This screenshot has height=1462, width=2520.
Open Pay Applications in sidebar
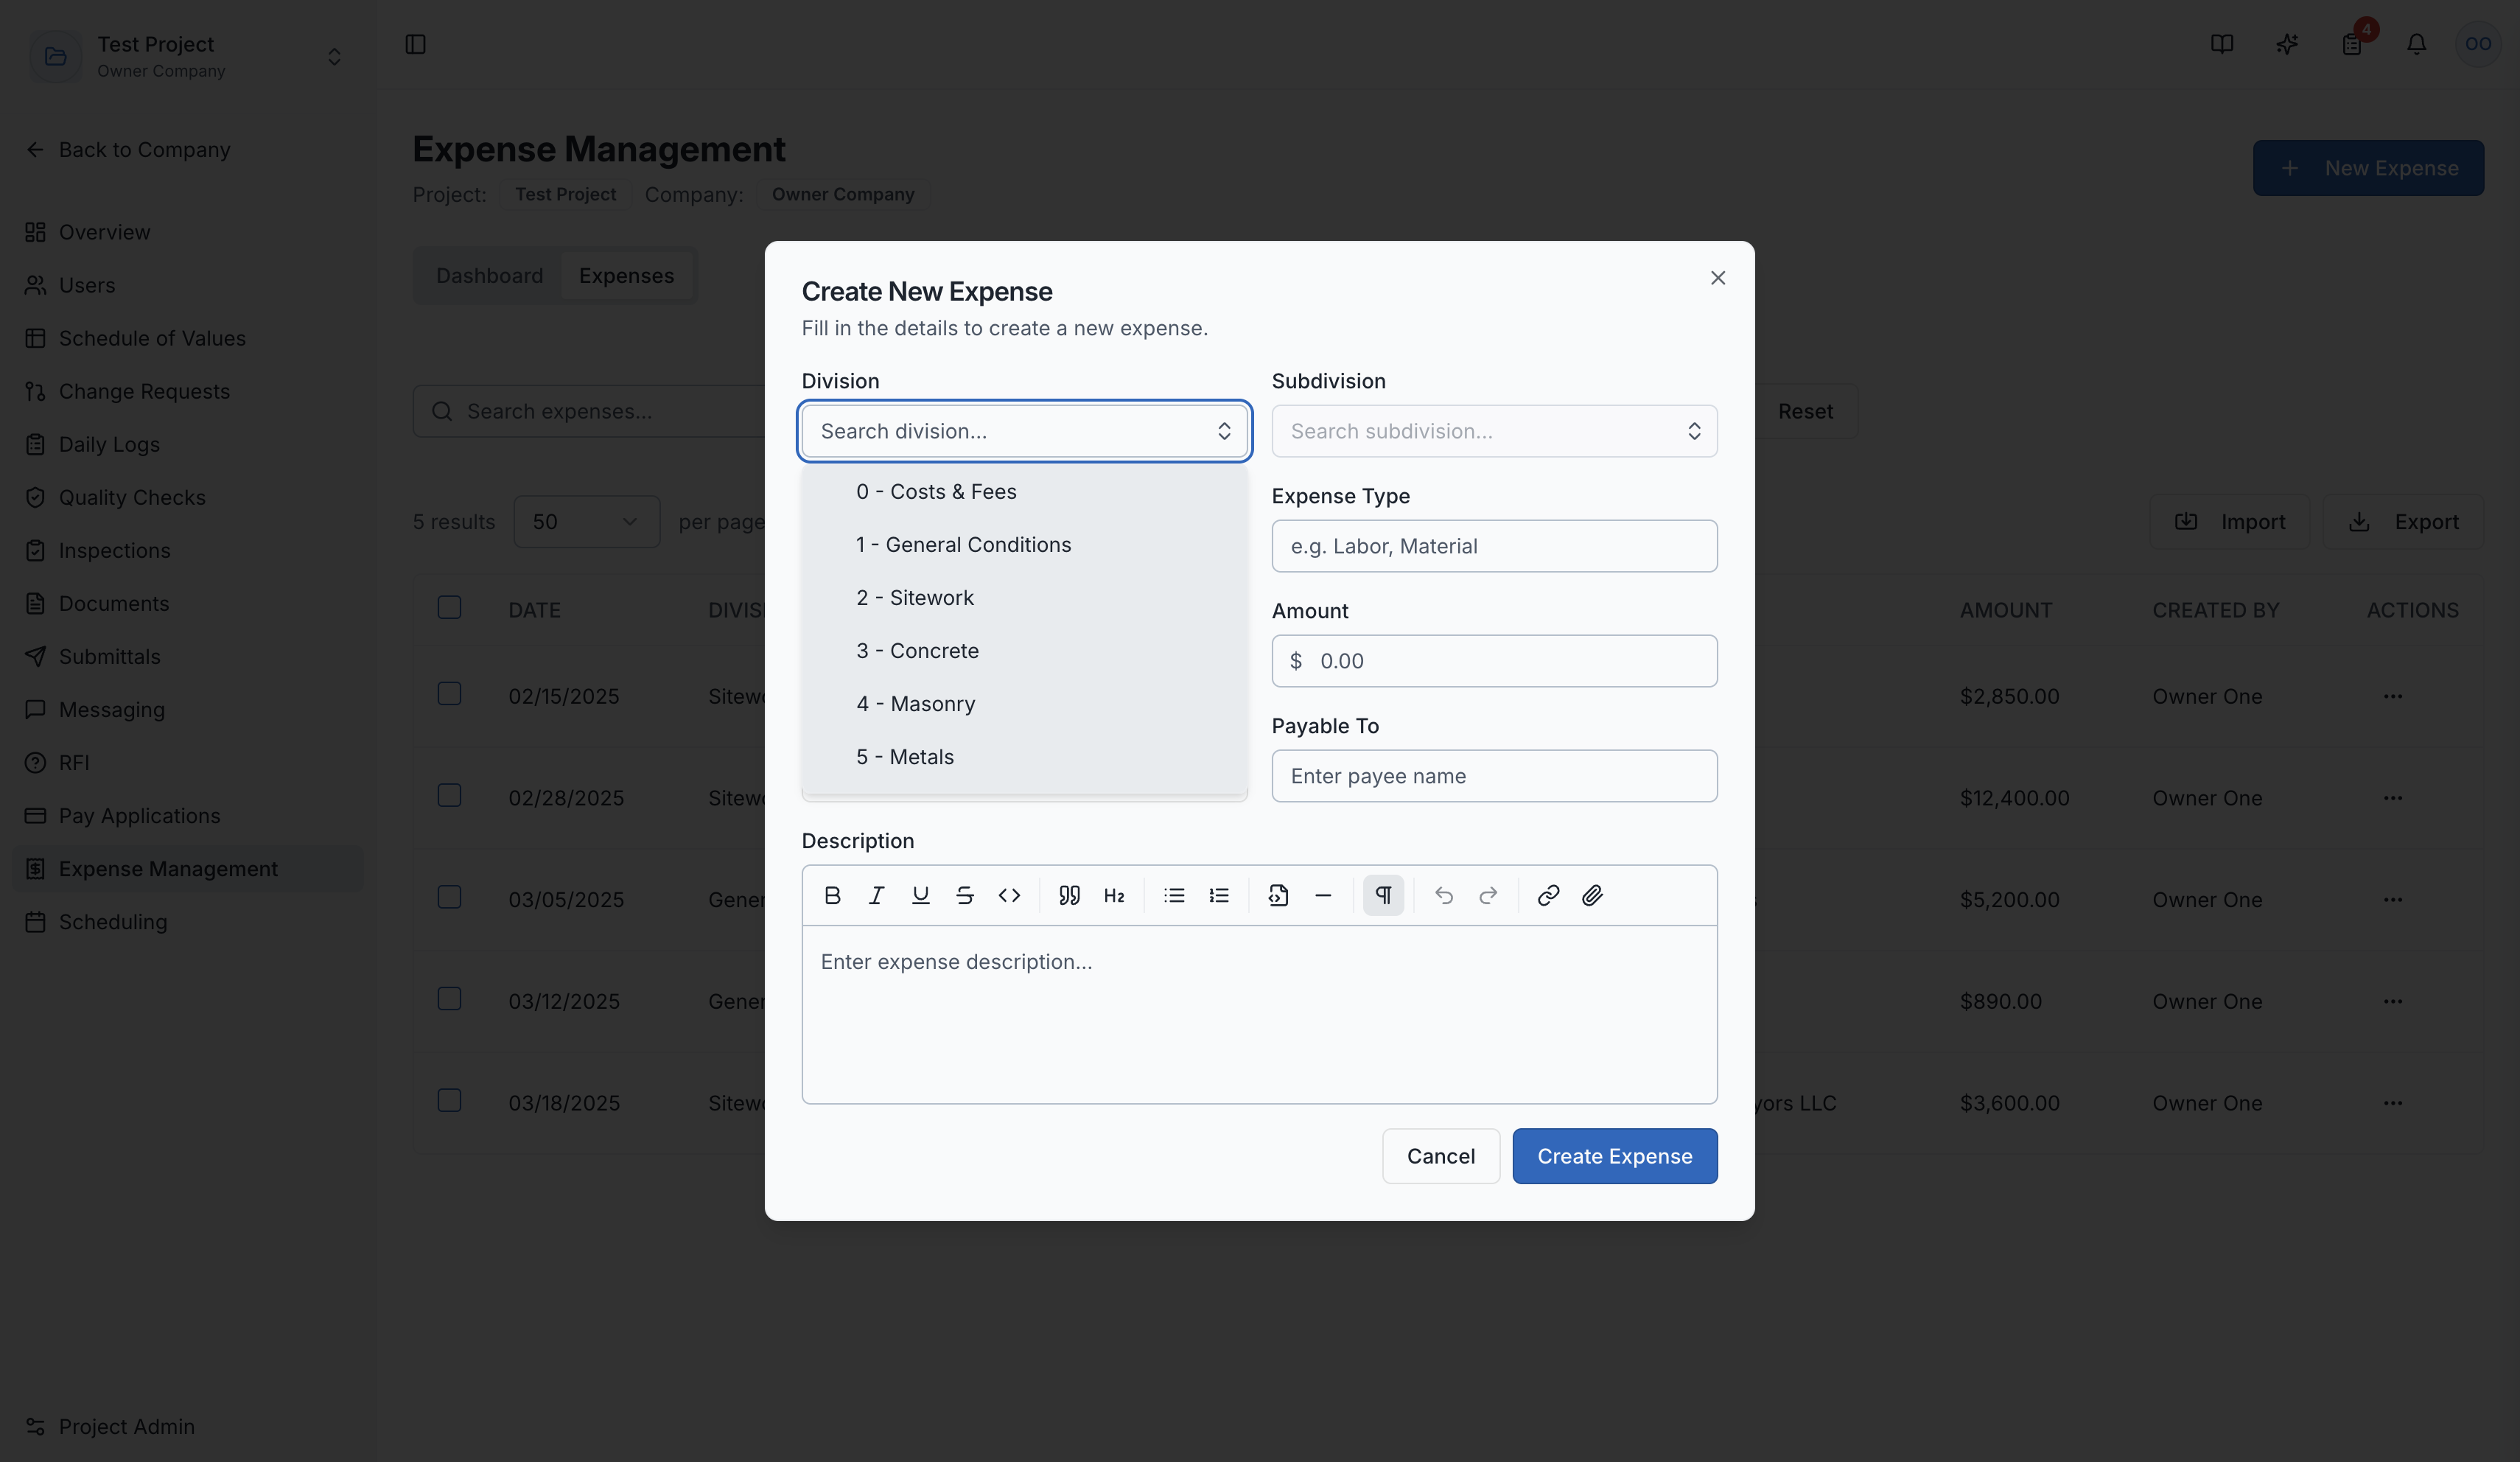pos(188,816)
